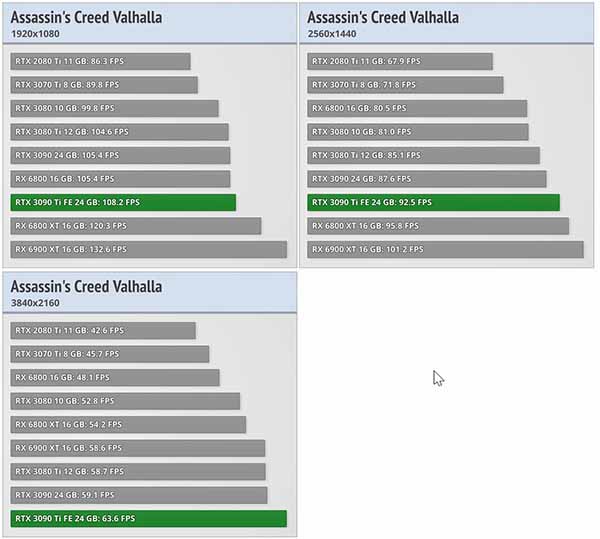Click the 1920x1080 Assassin's Creed Valhalla chart title

click(x=86, y=18)
